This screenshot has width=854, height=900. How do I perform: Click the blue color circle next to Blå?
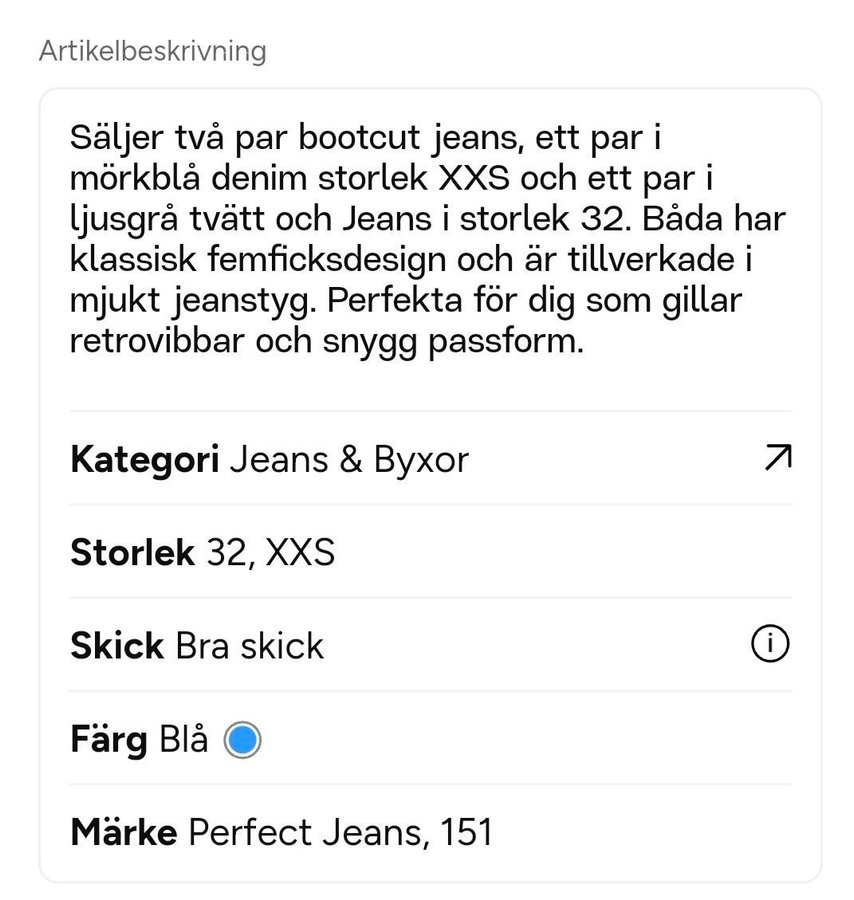coord(243,740)
